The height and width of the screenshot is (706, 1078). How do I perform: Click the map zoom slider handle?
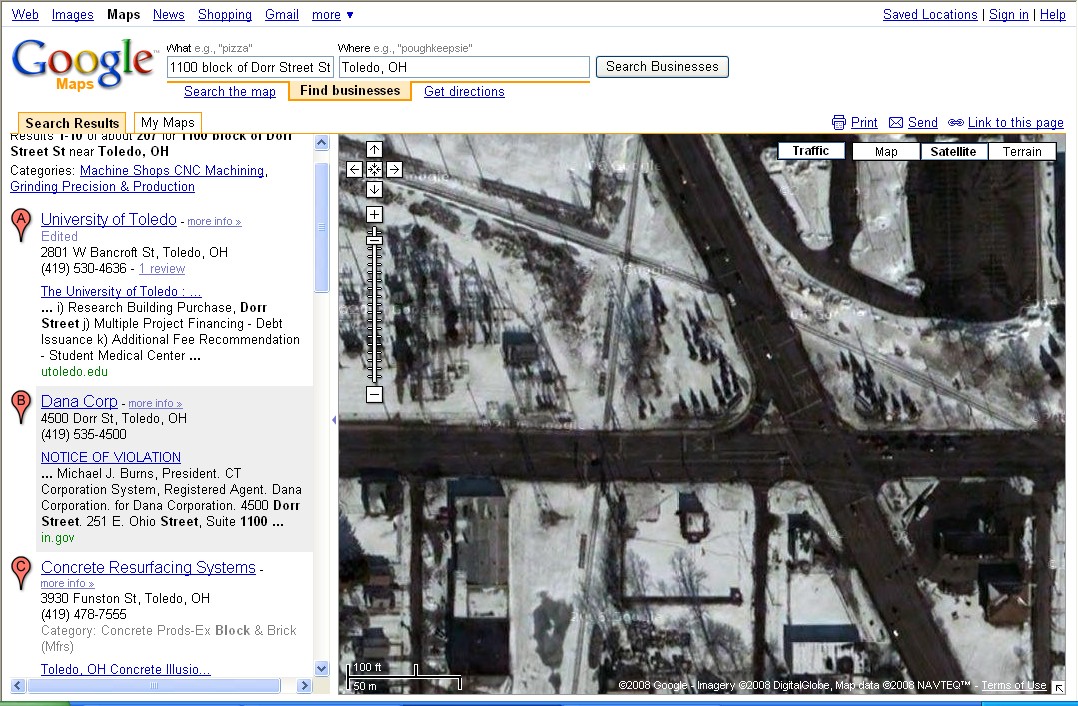374,239
